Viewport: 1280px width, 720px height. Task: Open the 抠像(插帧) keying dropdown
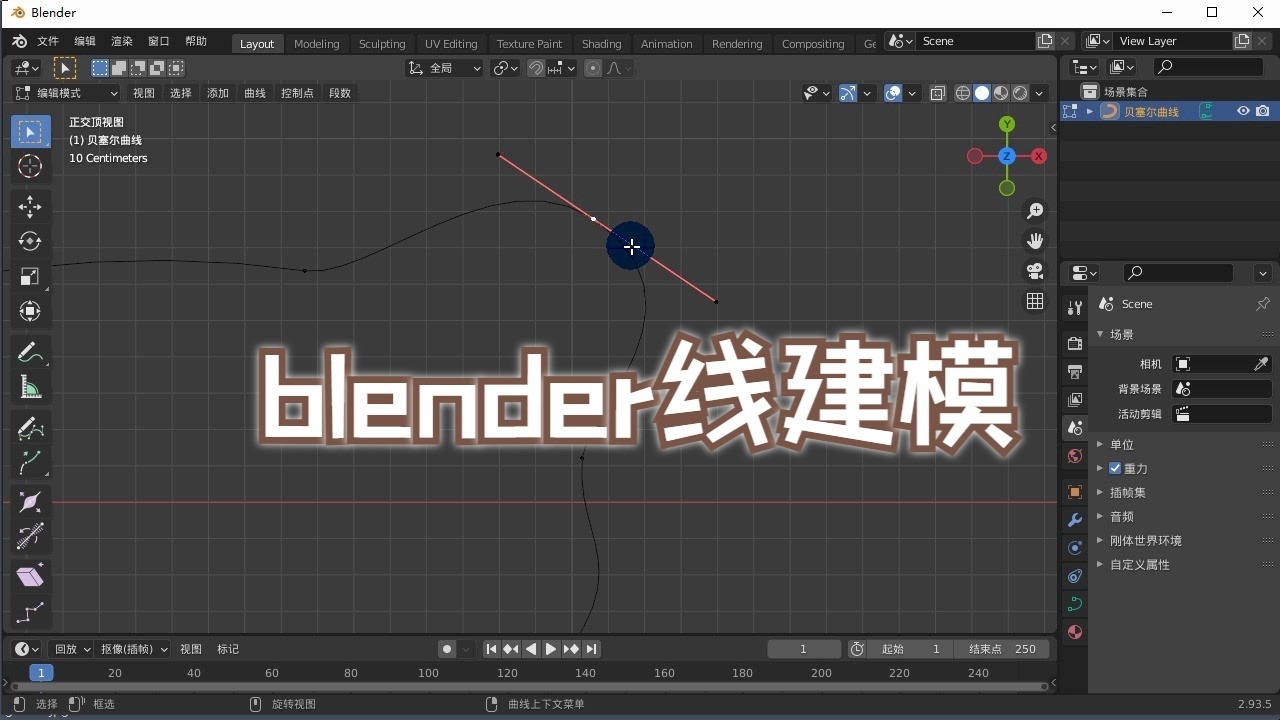pyautogui.click(x=134, y=649)
